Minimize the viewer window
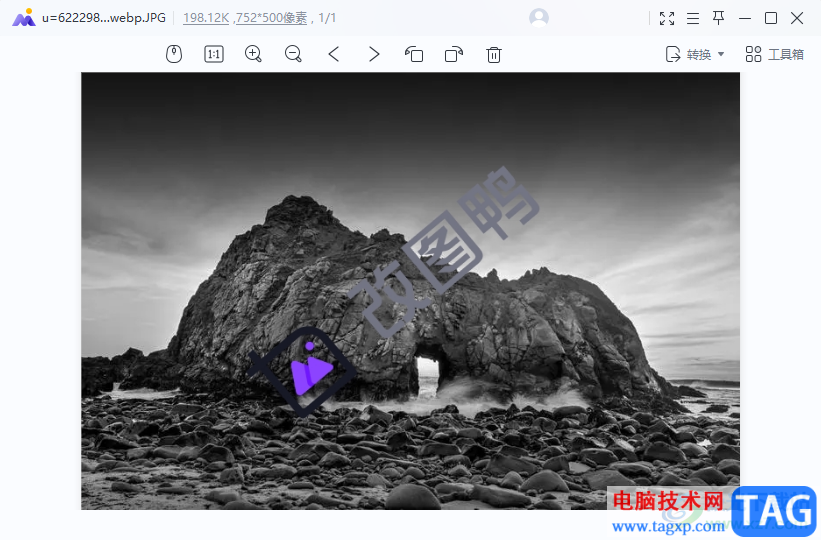The width and height of the screenshot is (821, 540). 745,18
